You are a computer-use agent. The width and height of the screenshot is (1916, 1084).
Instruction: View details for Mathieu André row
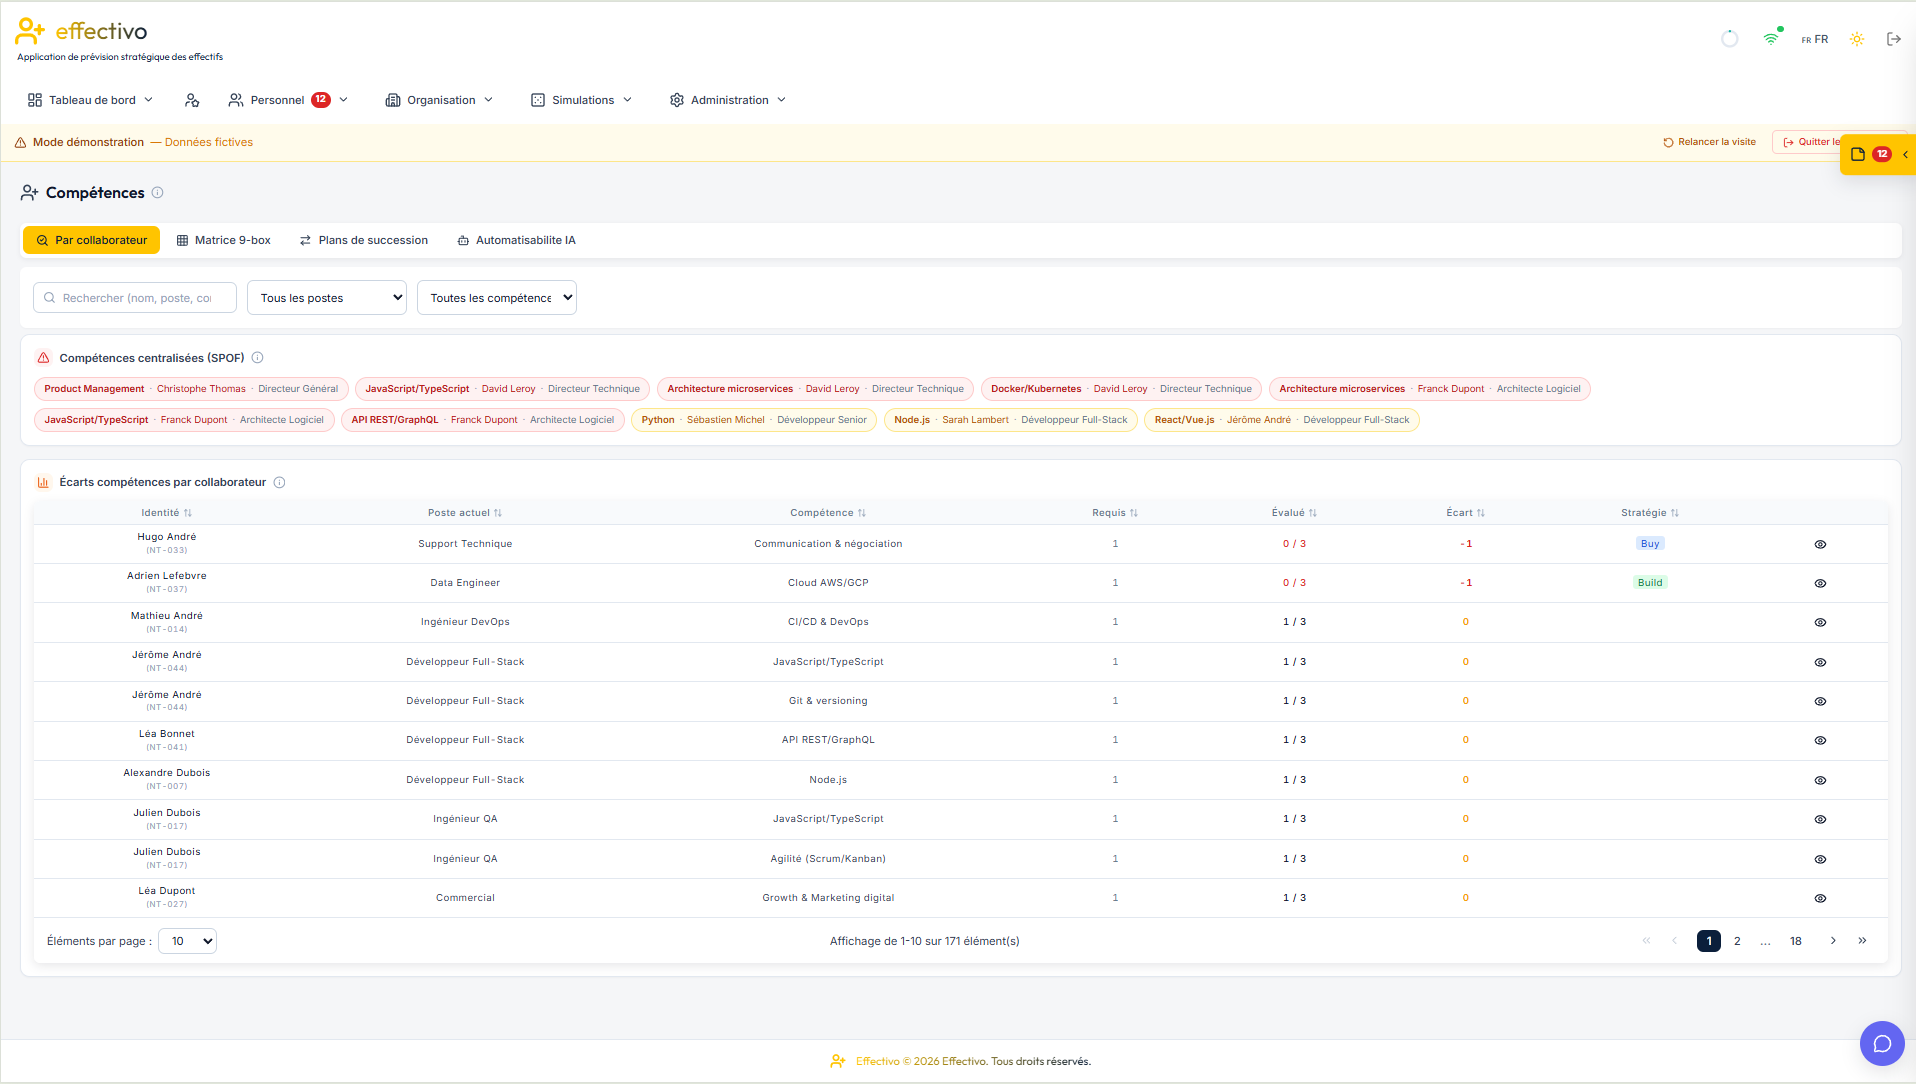pos(1820,622)
